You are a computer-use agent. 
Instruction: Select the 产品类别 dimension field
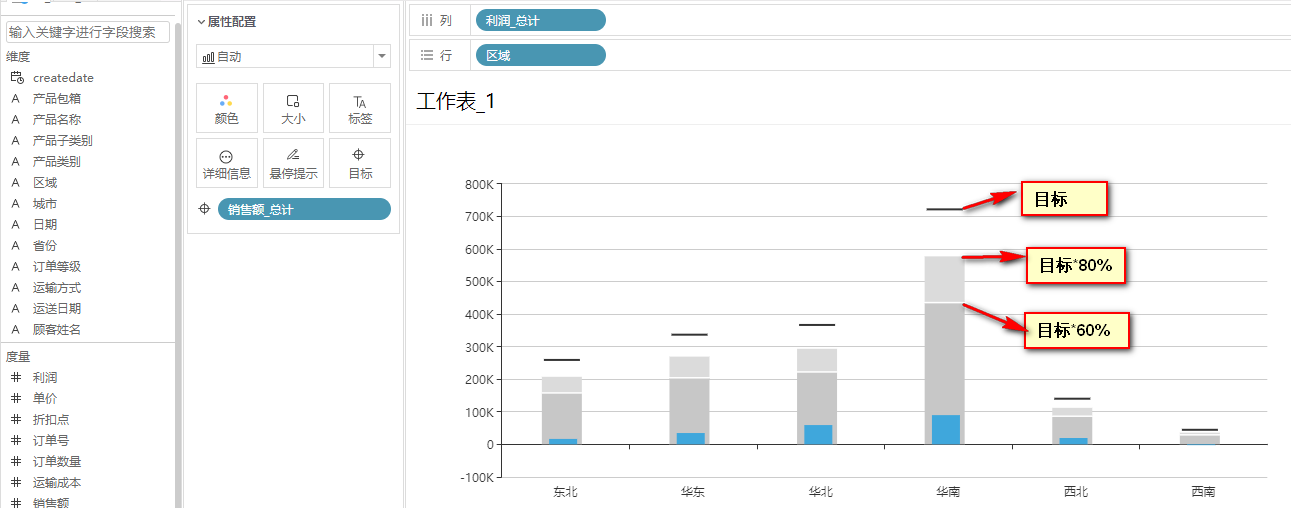point(57,161)
